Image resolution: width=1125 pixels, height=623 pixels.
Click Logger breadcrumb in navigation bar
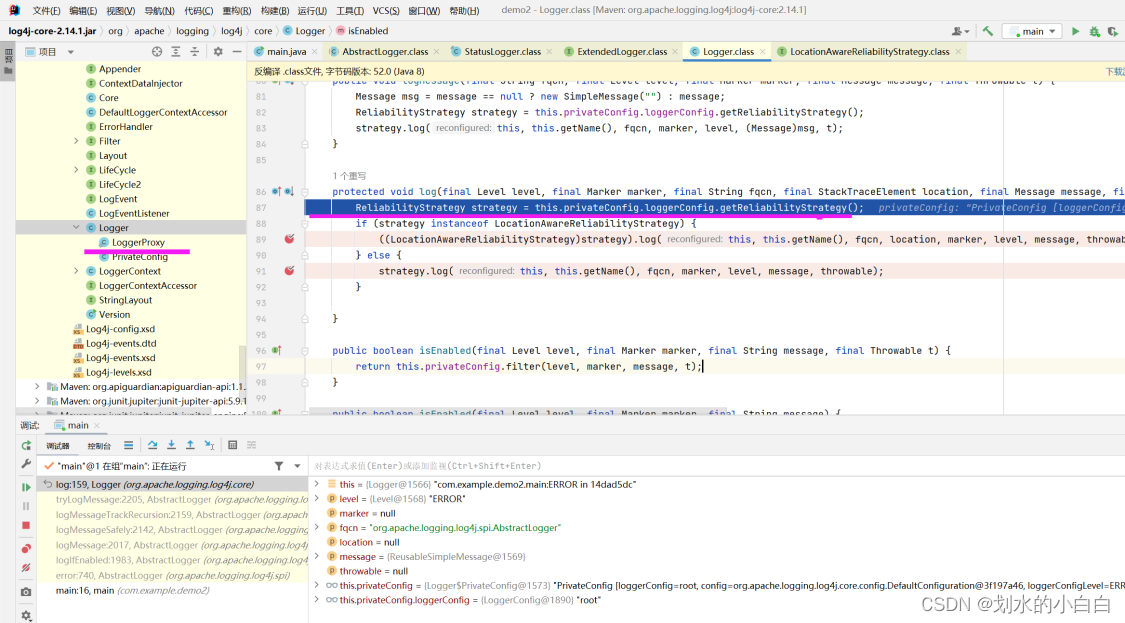point(304,31)
